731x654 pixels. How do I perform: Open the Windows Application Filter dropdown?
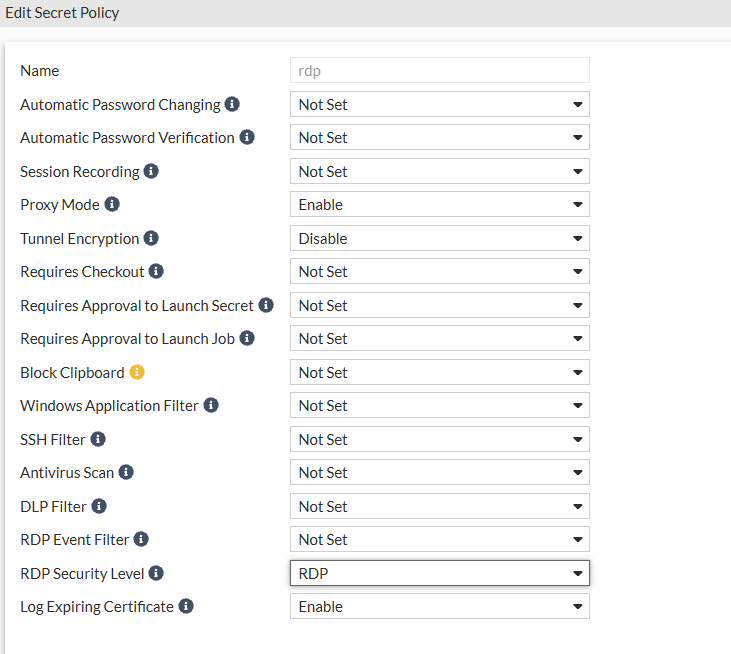click(439, 405)
